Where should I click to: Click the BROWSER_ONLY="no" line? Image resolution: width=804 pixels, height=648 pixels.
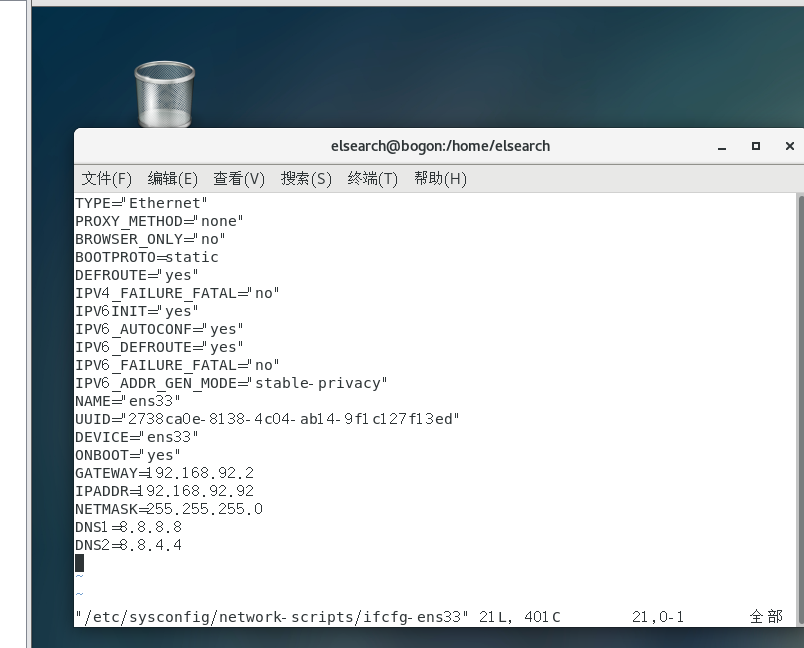pos(150,239)
